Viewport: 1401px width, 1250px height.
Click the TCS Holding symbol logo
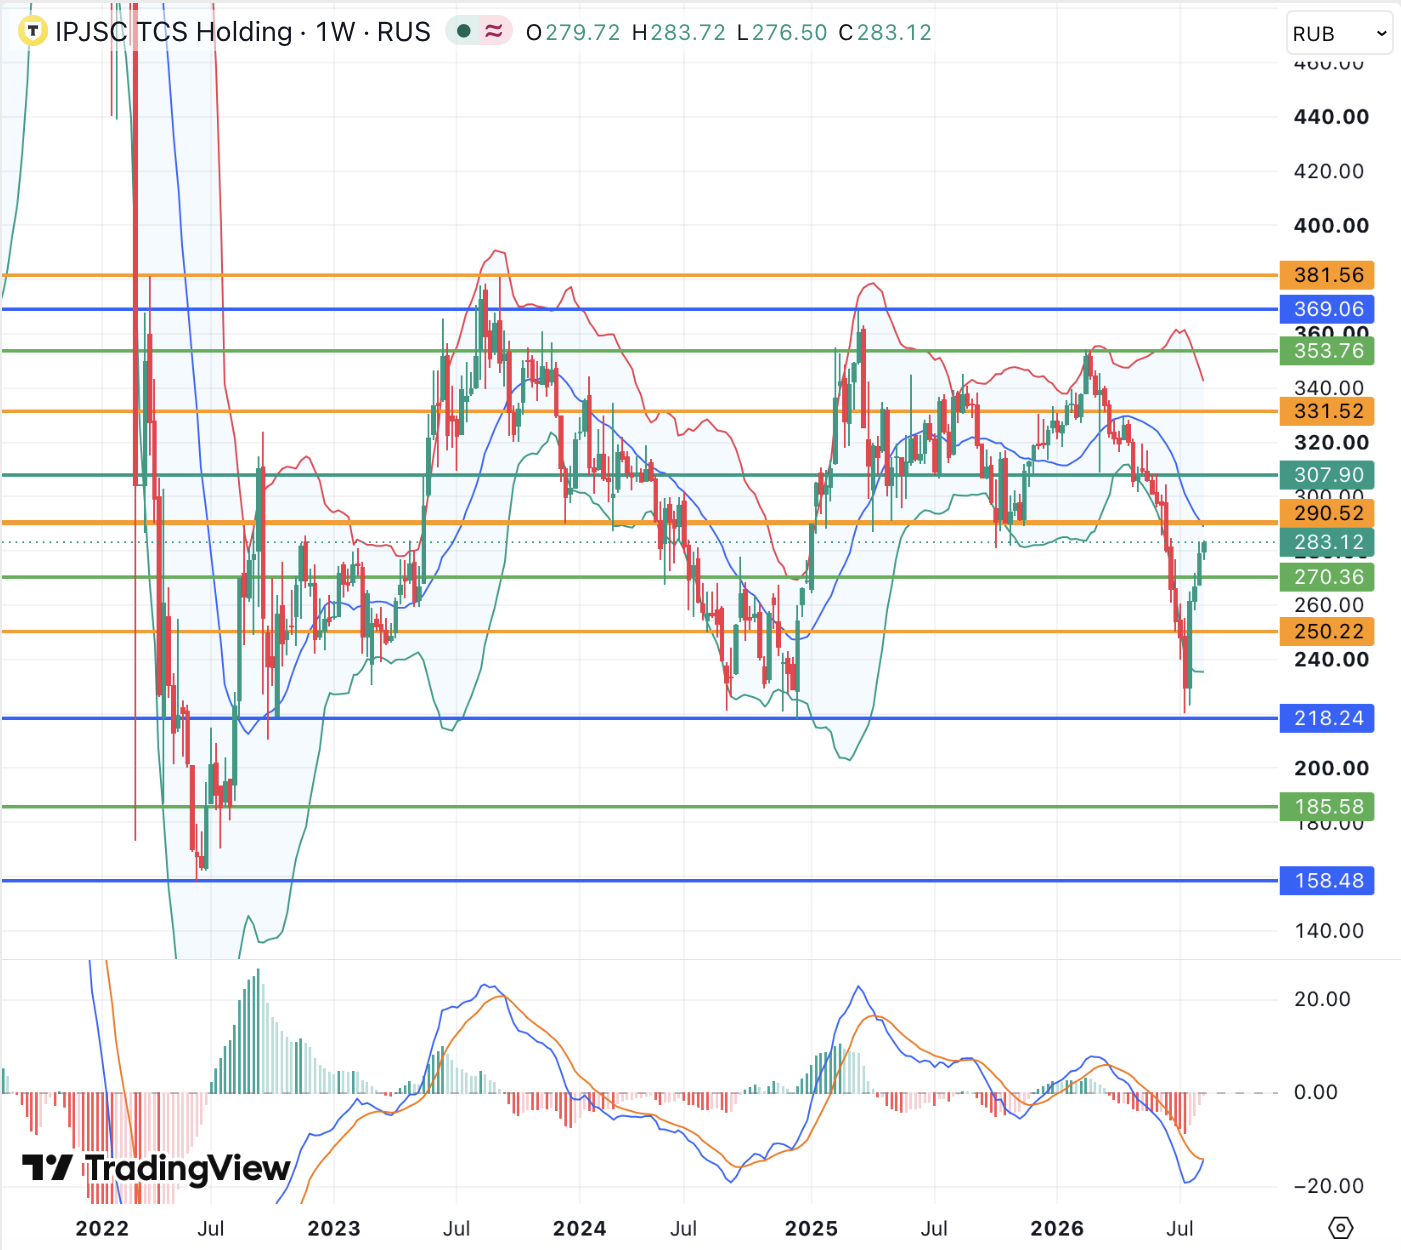pos(33,32)
